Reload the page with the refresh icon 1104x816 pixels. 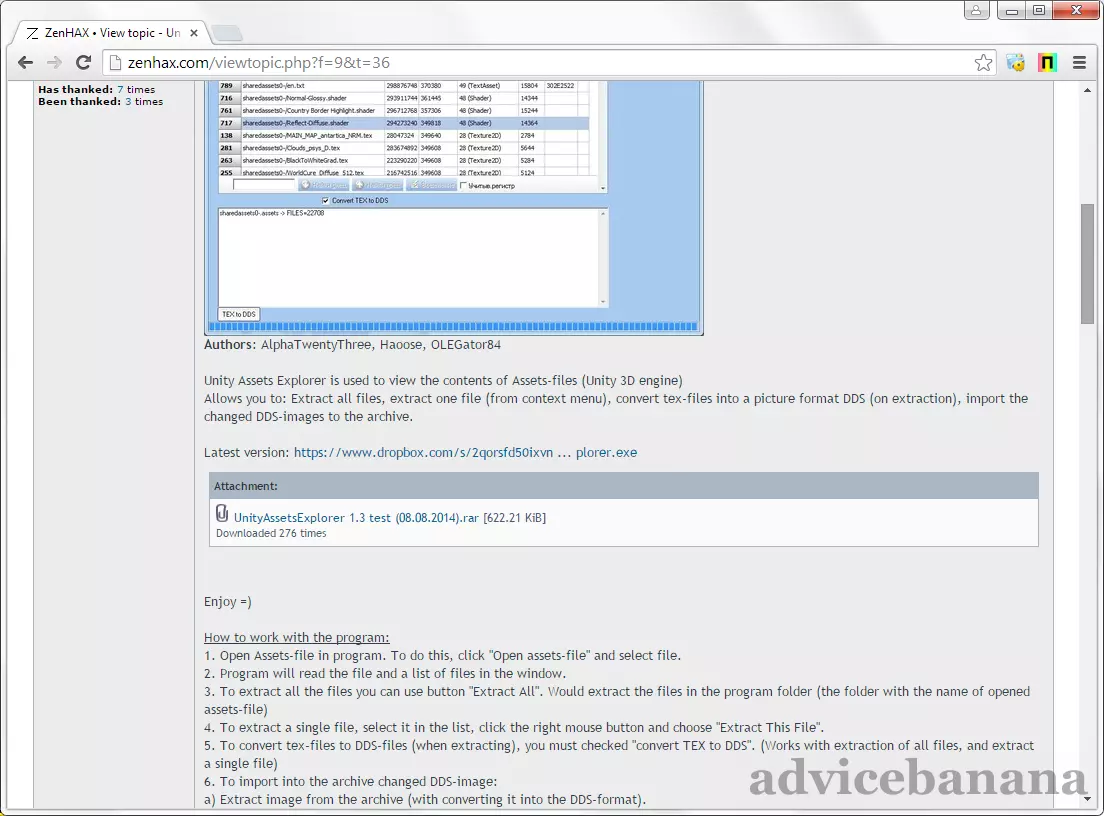coord(83,63)
